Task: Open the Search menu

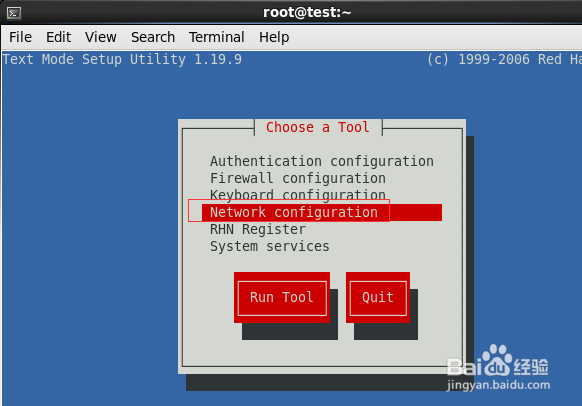Action: [153, 37]
